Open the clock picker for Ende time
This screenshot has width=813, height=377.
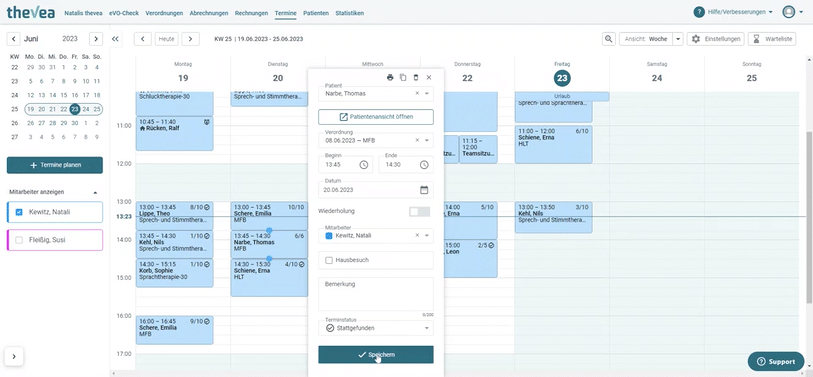424,164
